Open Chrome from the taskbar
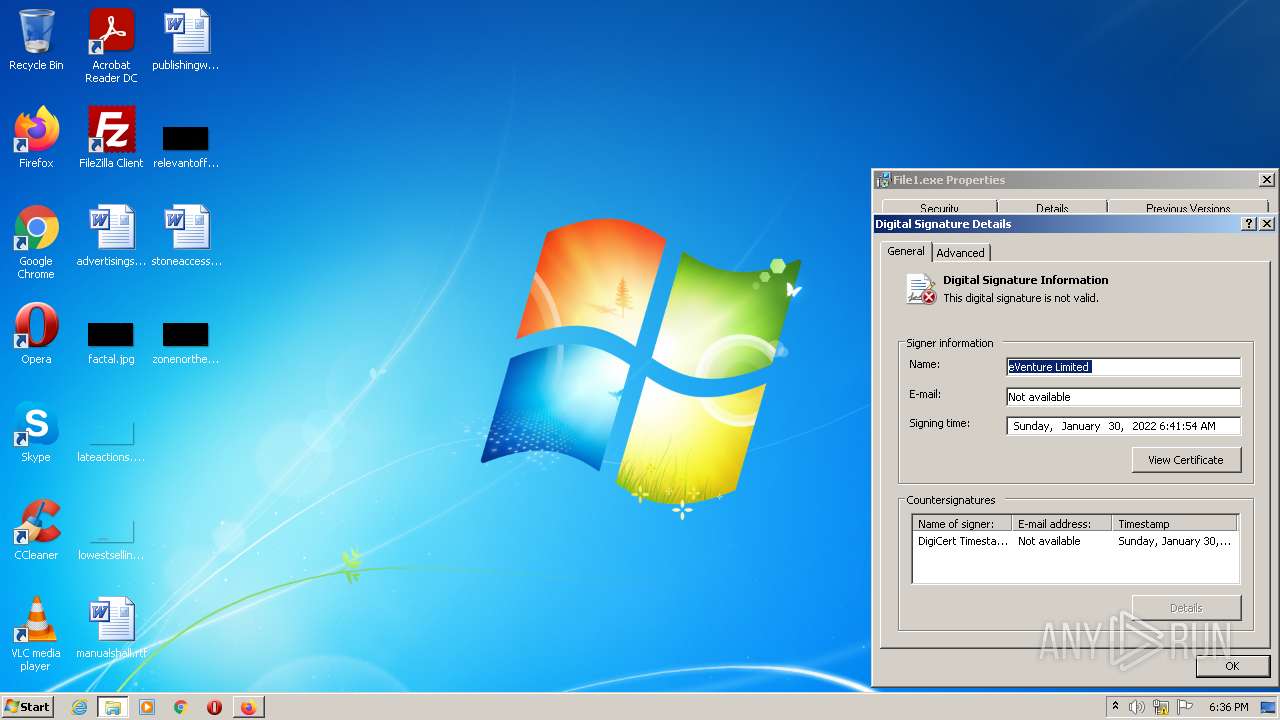Viewport: 1280px width, 720px height. coord(181,707)
